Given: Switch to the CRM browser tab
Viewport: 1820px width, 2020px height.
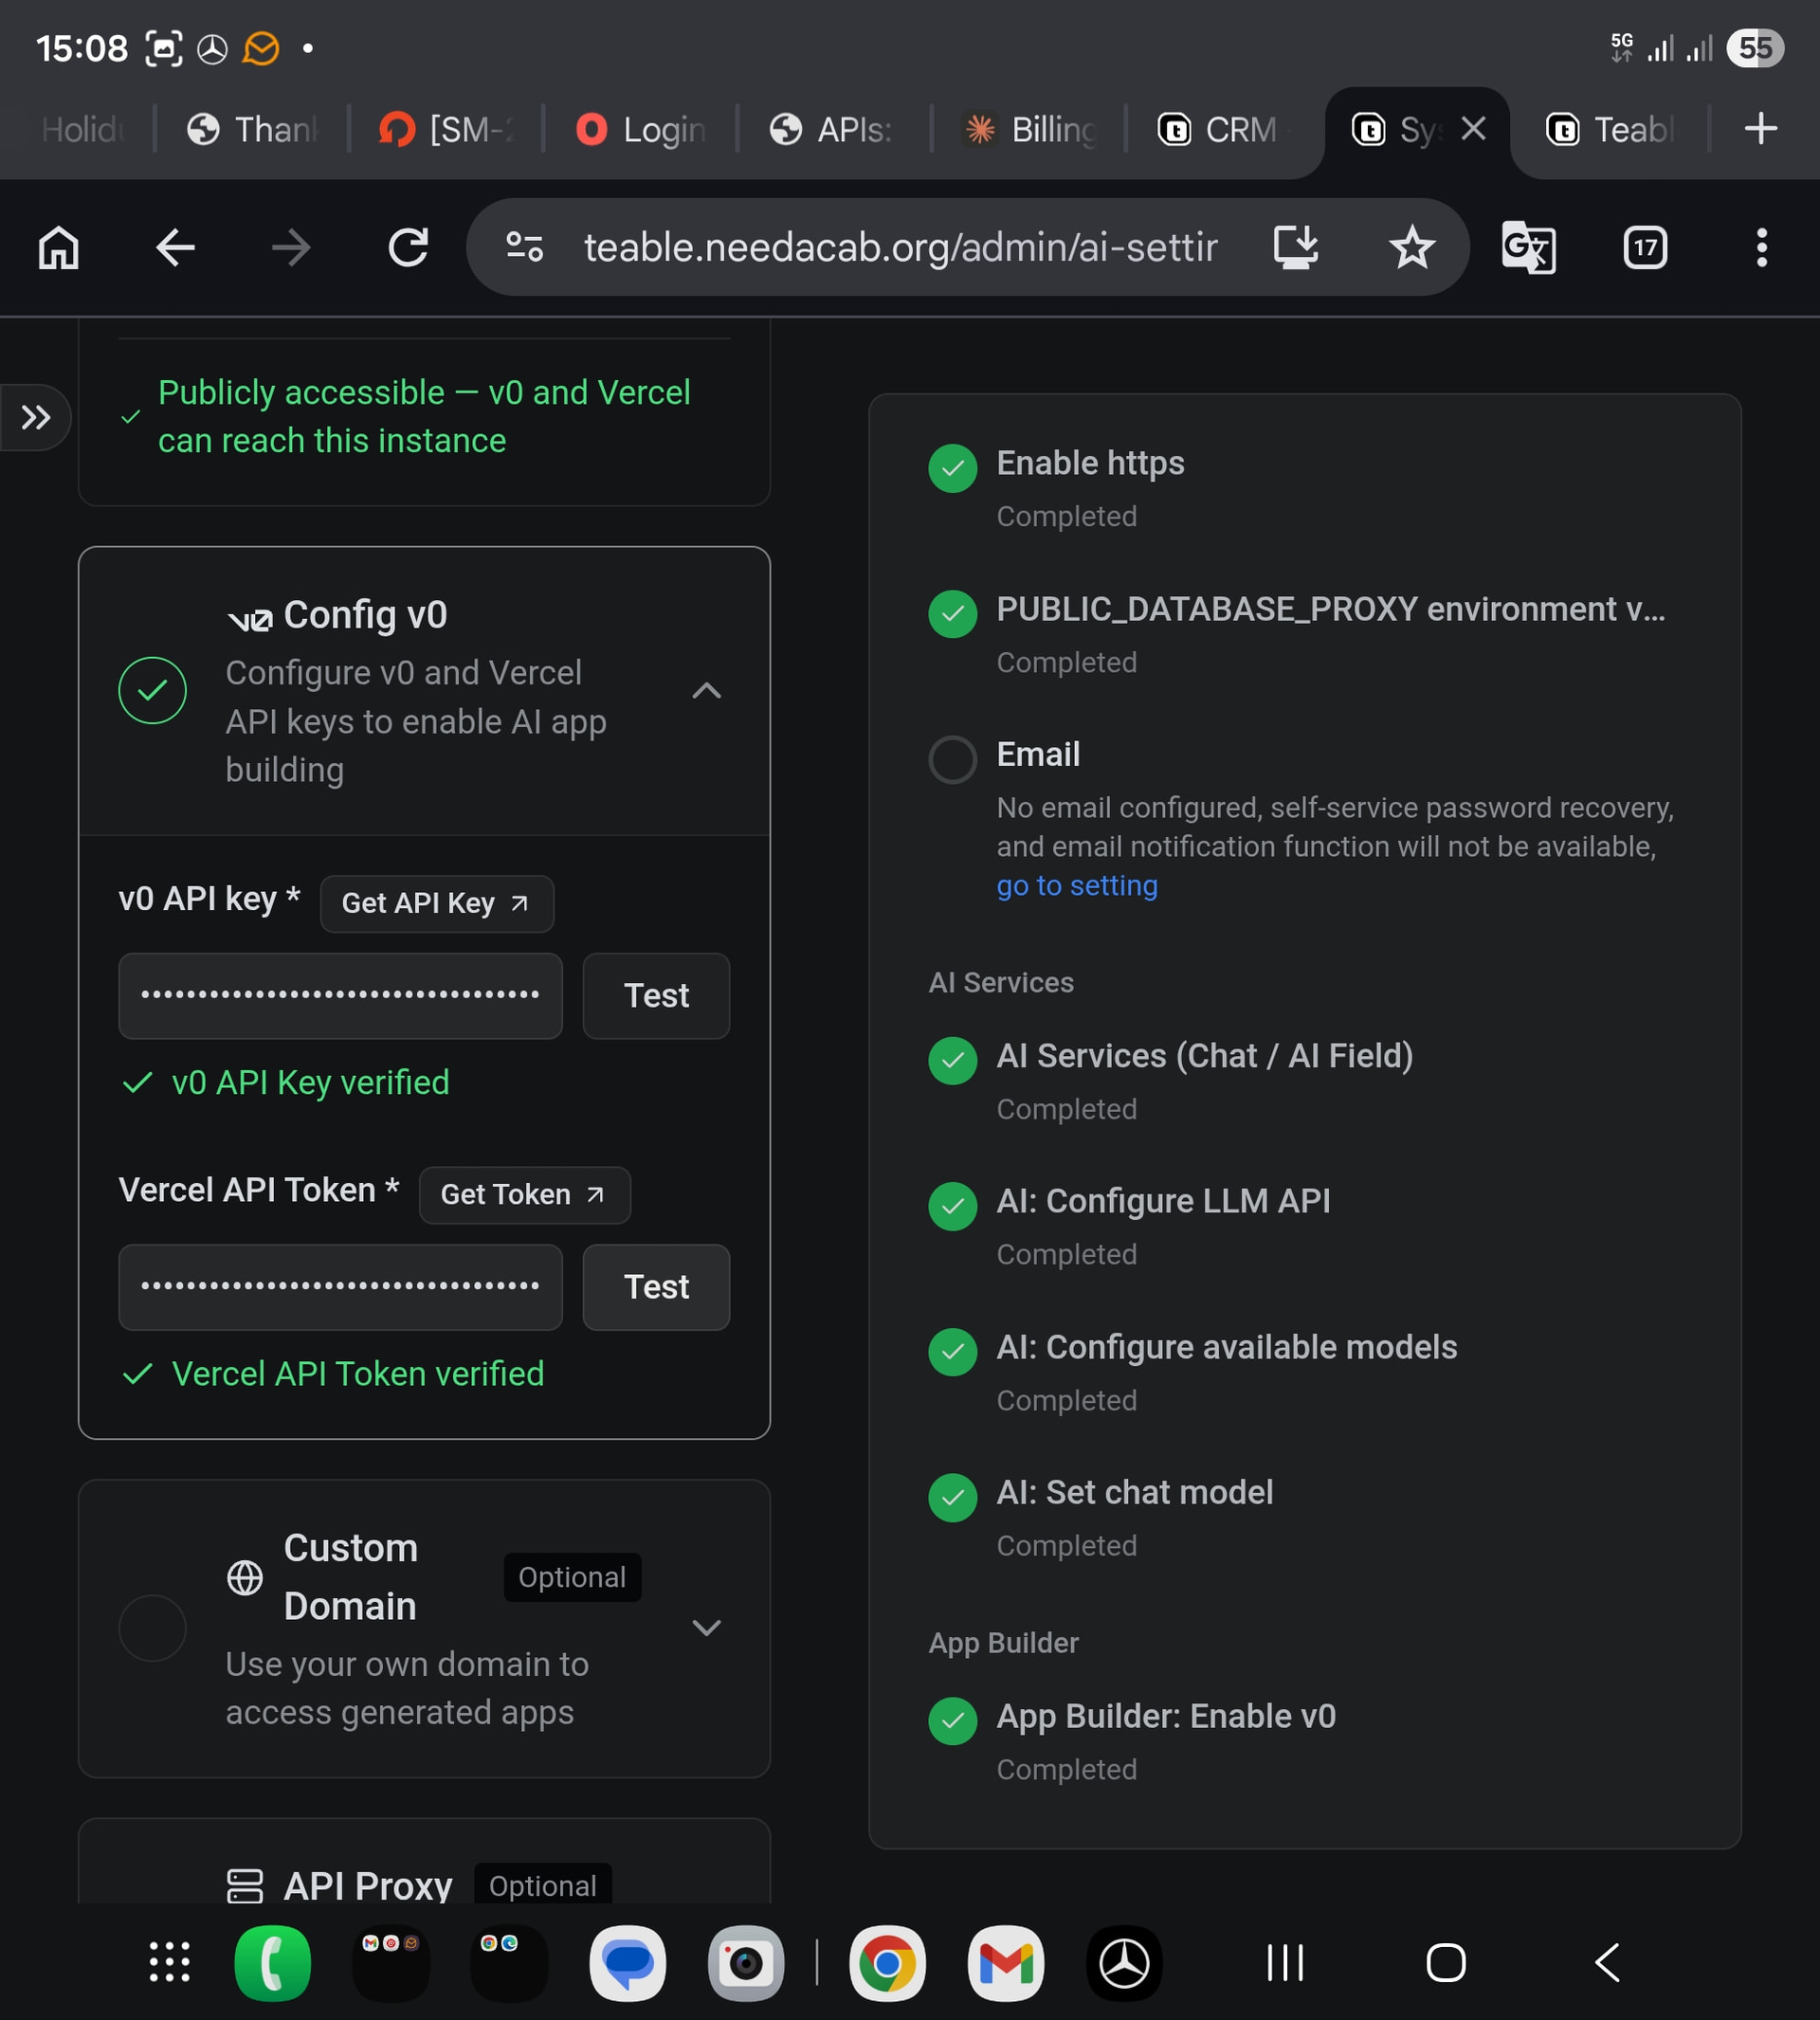Looking at the screenshot, I should pos(1220,130).
